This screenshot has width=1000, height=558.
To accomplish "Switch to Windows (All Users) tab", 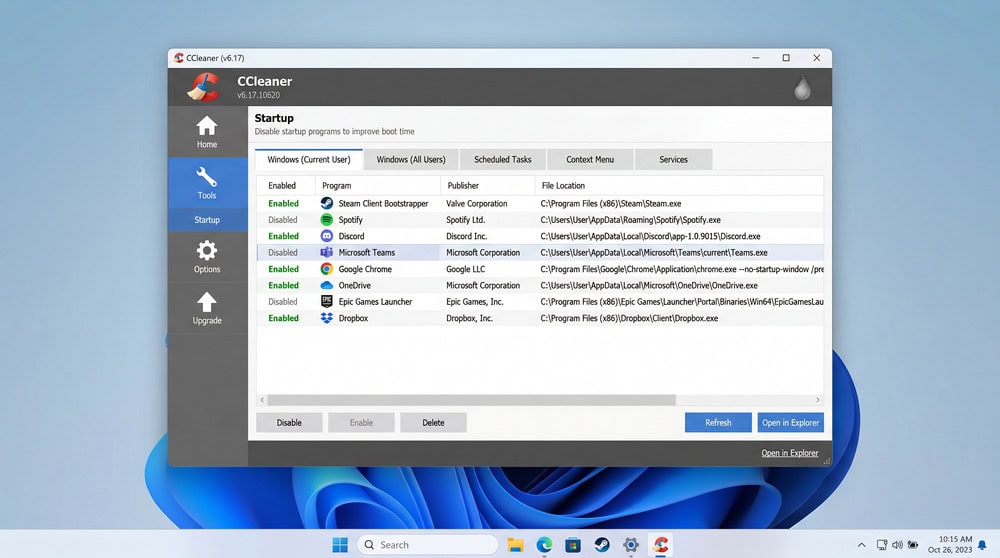I will point(411,159).
